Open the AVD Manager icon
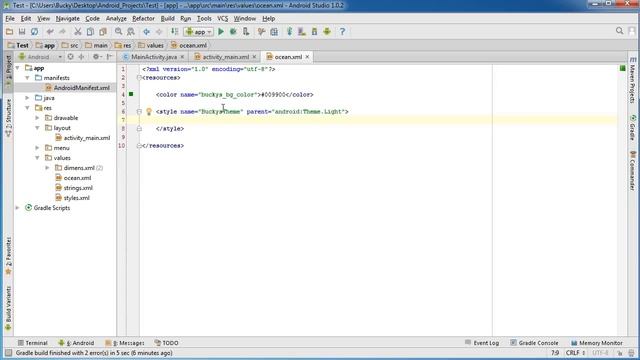 (x=302, y=31)
